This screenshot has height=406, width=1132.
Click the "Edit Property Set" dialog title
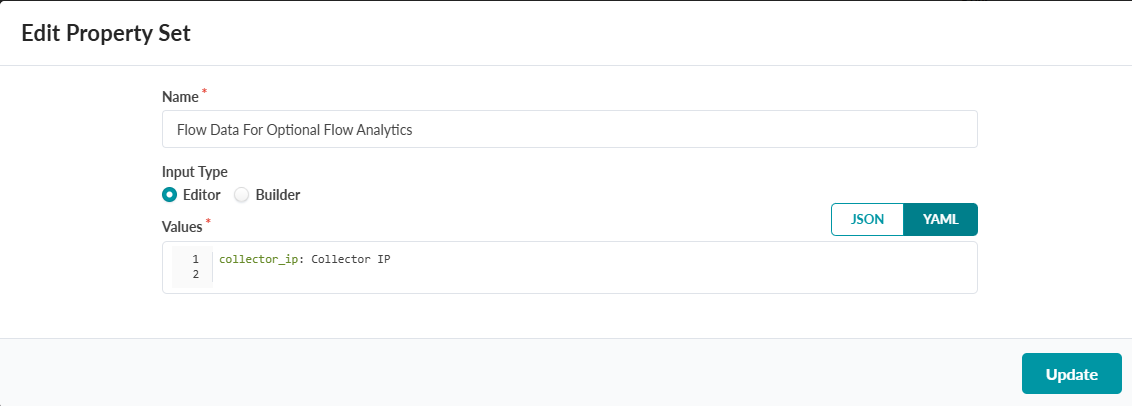[106, 33]
